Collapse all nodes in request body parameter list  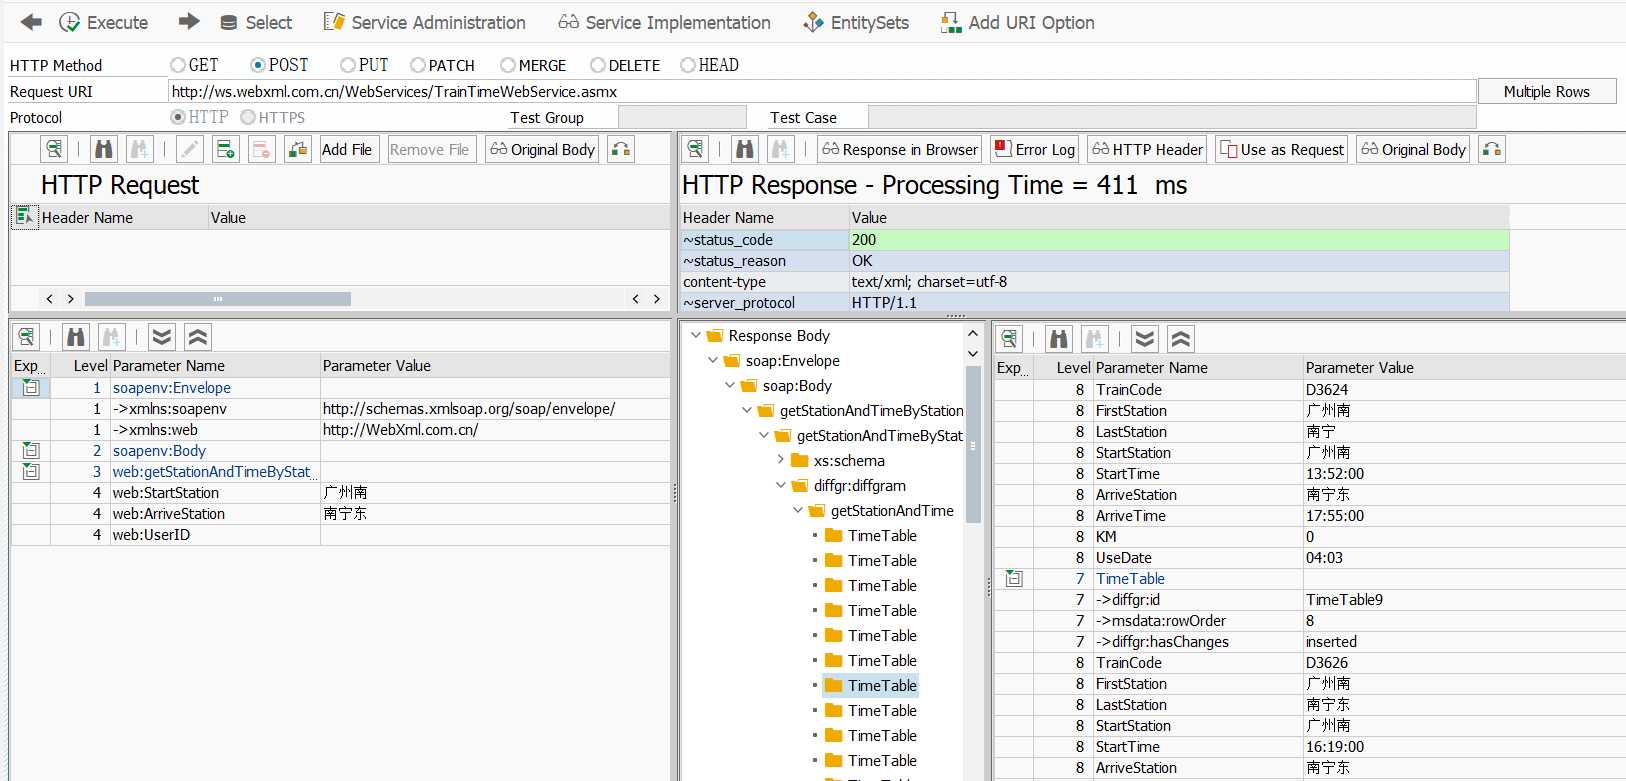click(x=198, y=337)
